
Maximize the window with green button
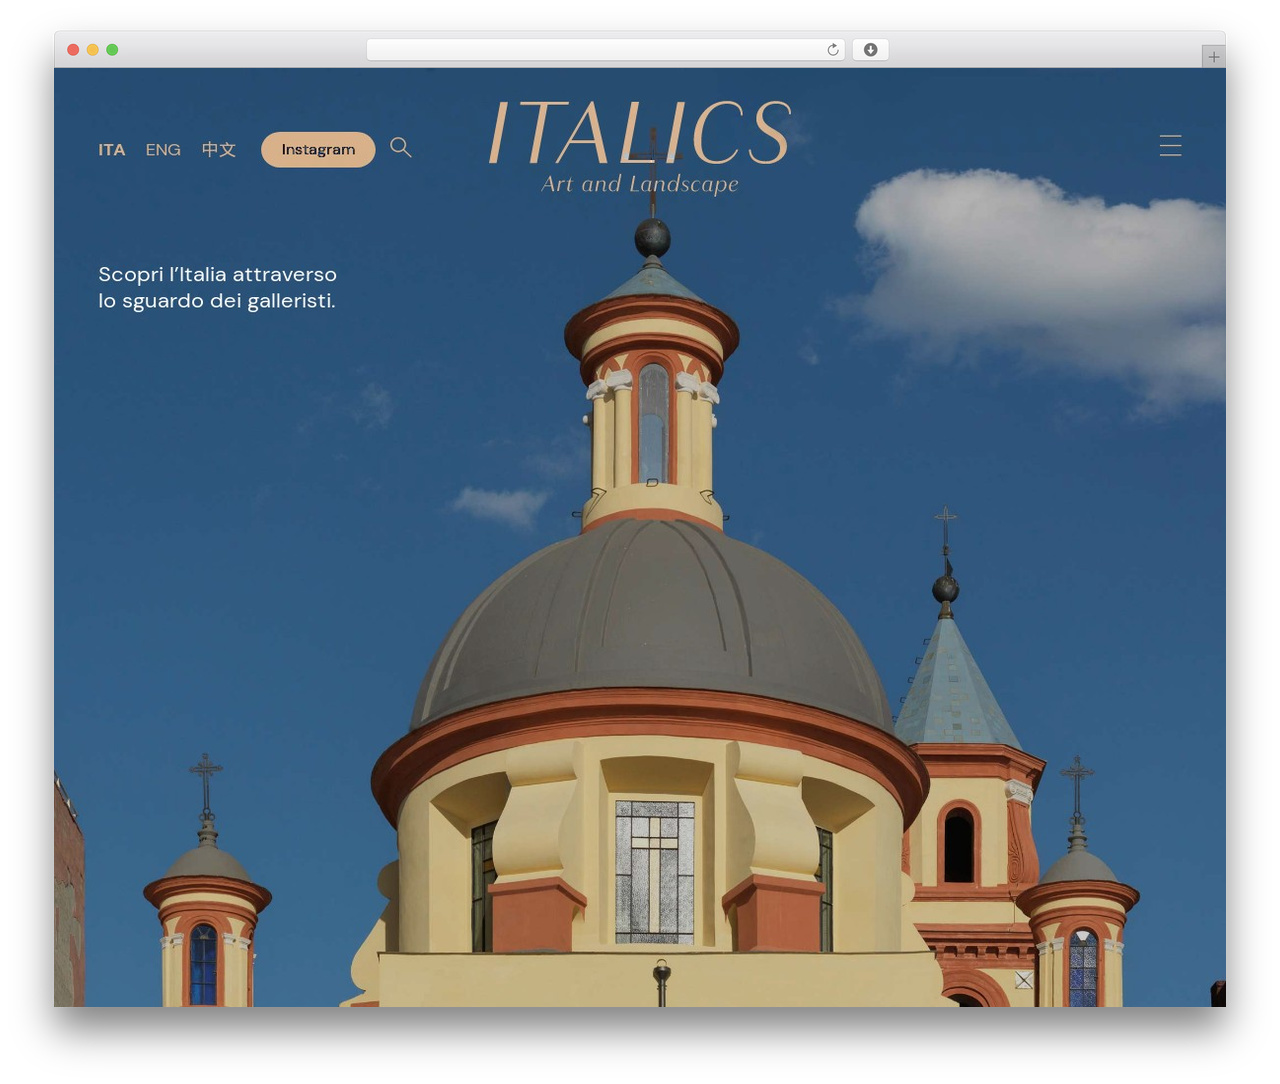112,50
